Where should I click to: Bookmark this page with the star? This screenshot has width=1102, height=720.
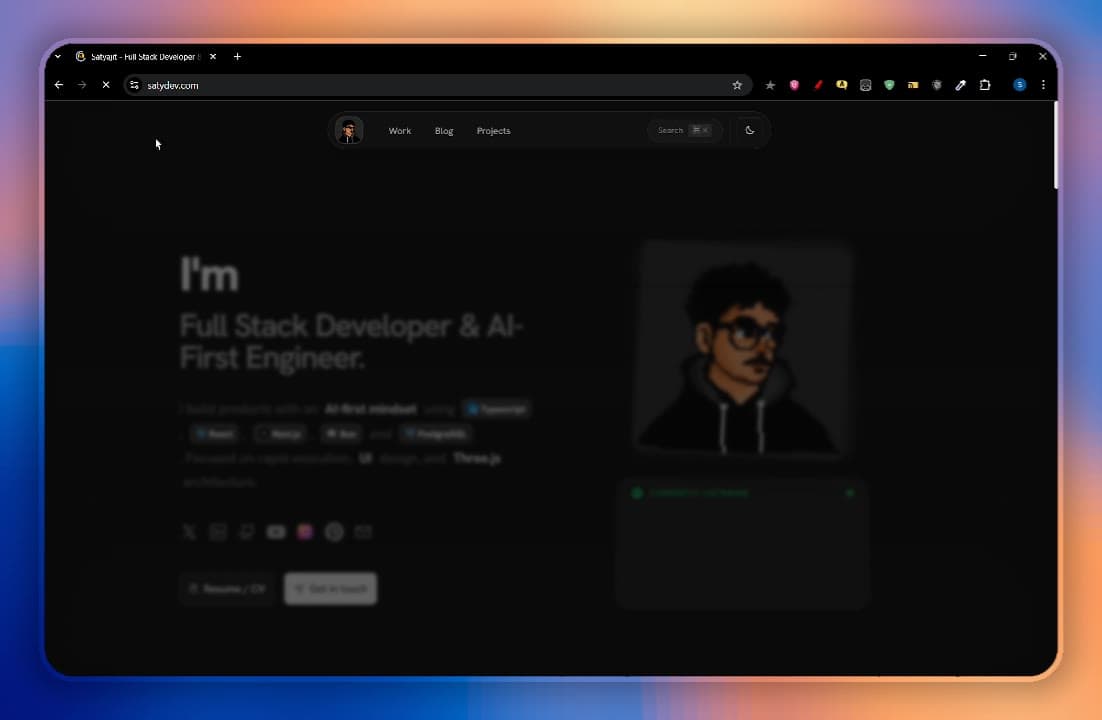click(737, 85)
